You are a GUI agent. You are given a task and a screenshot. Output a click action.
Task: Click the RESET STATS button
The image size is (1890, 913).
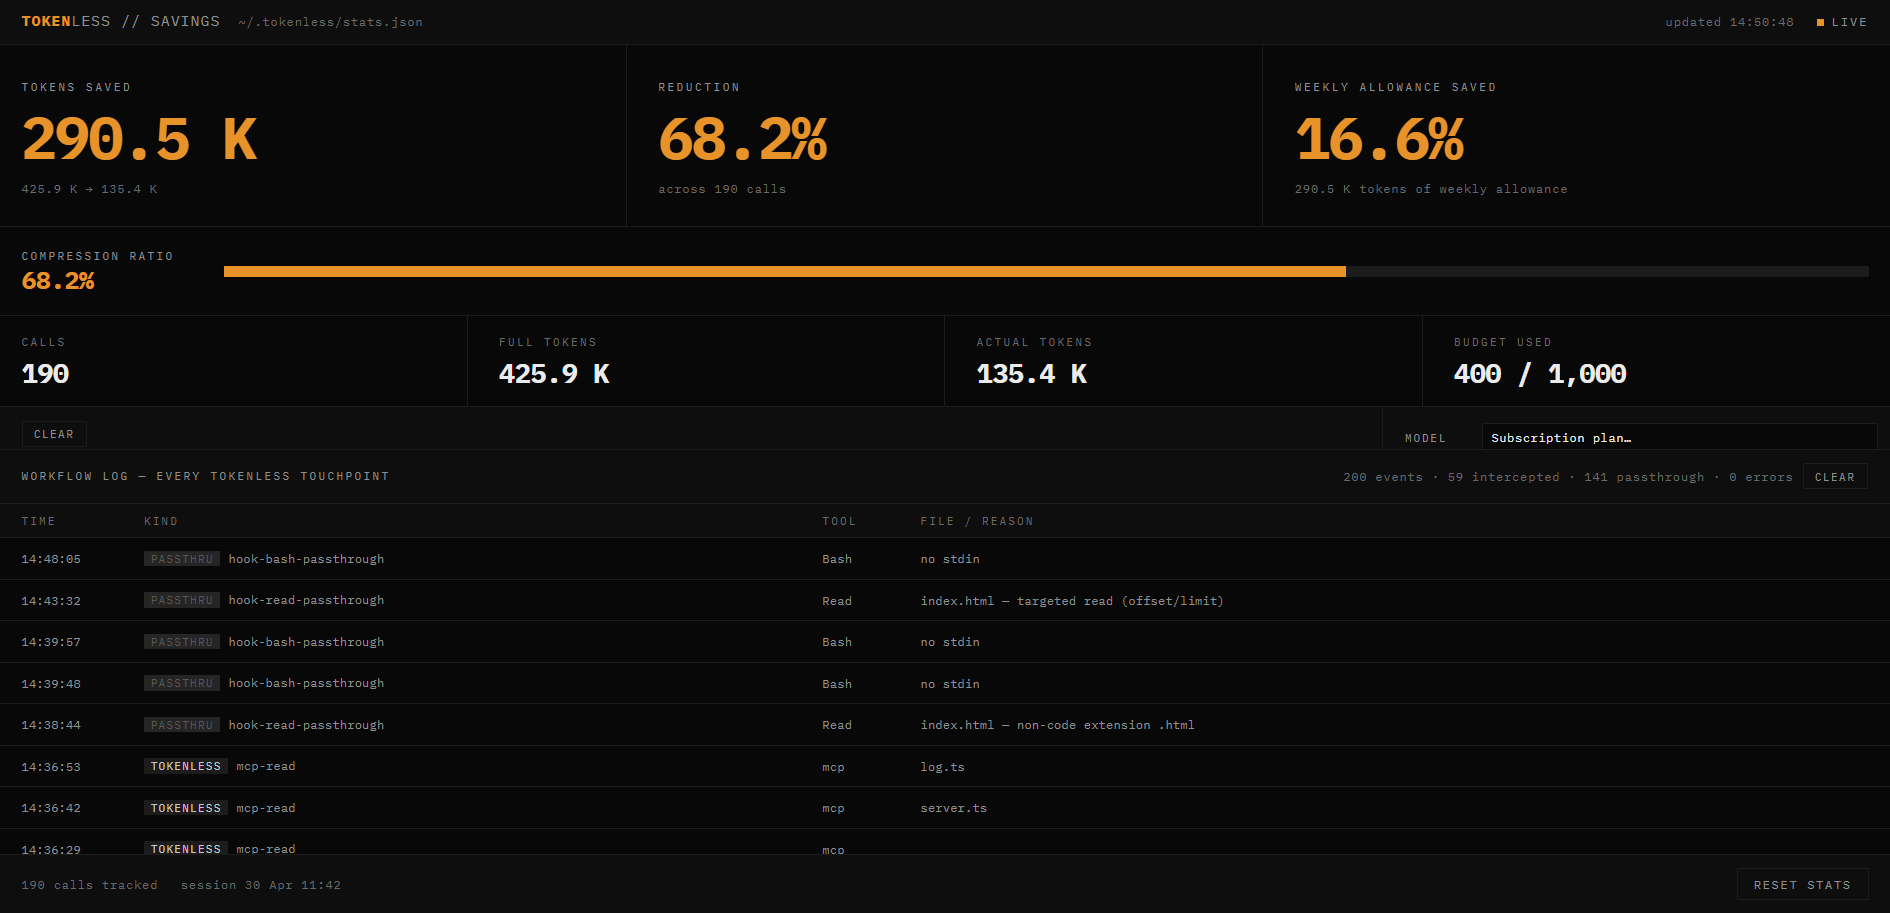[1802, 885]
